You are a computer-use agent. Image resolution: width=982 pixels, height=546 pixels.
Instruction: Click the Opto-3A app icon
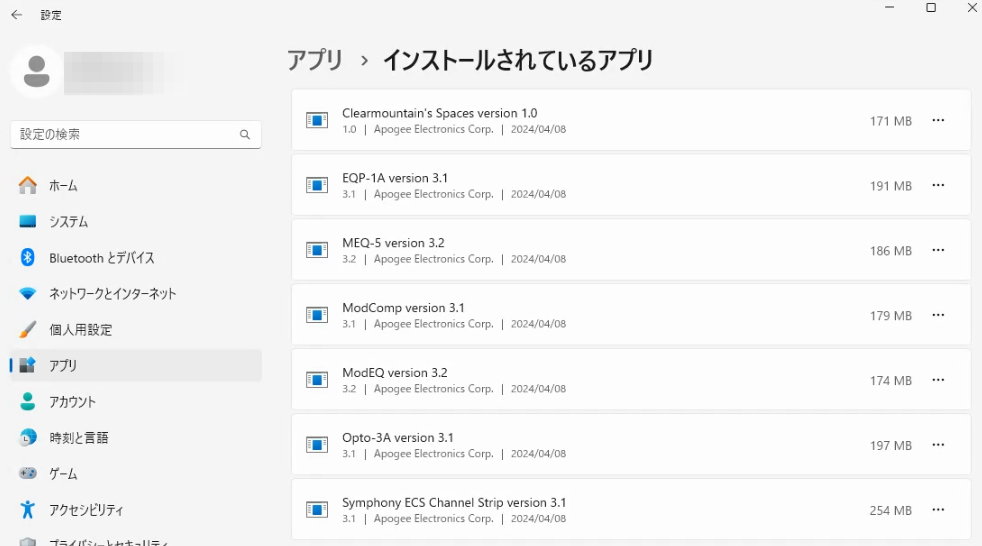[x=317, y=445]
